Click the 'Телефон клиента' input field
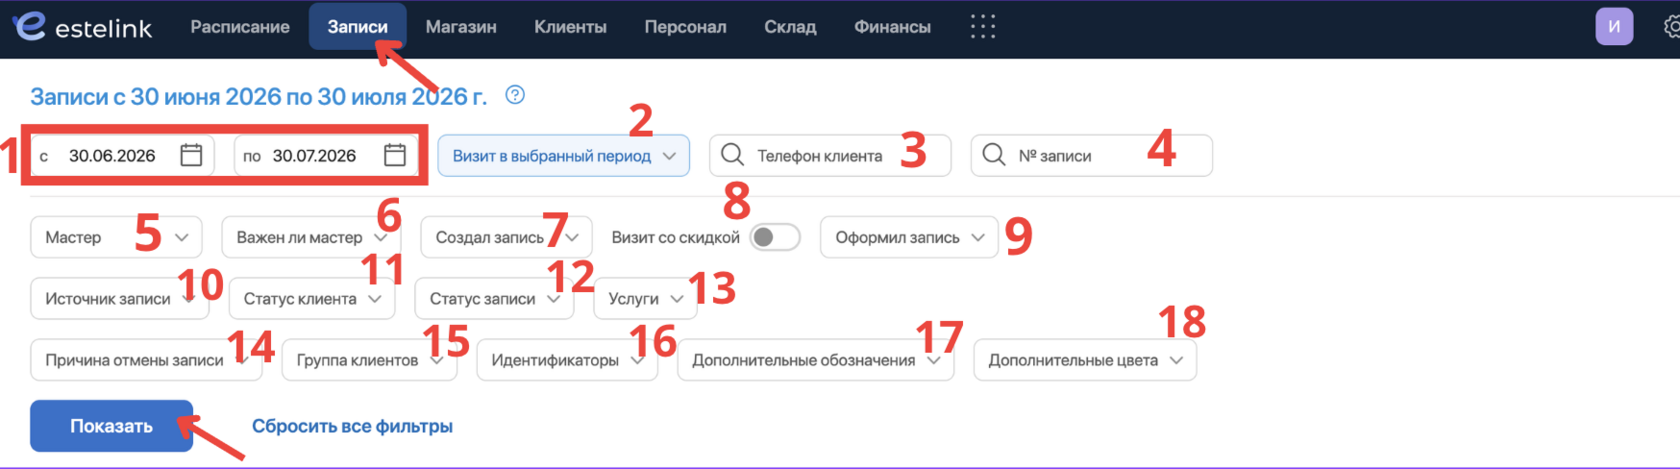The width and height of the screenshot is (1680, 469). [830, 156]
